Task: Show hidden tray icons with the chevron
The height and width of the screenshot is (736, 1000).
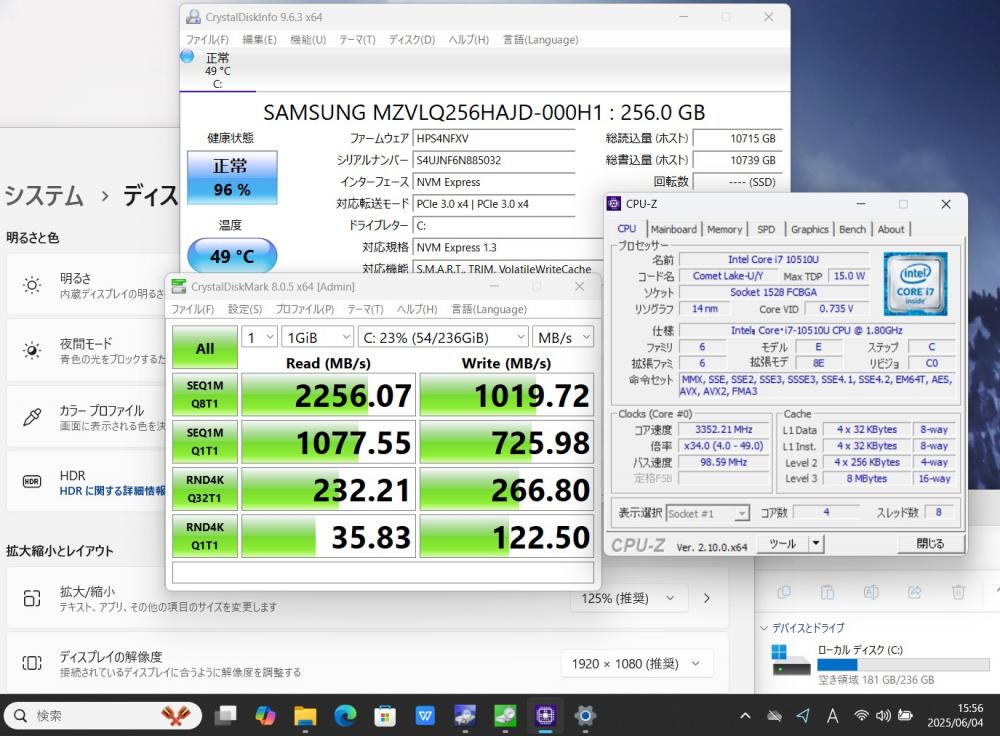Action: tap(745, 716)
